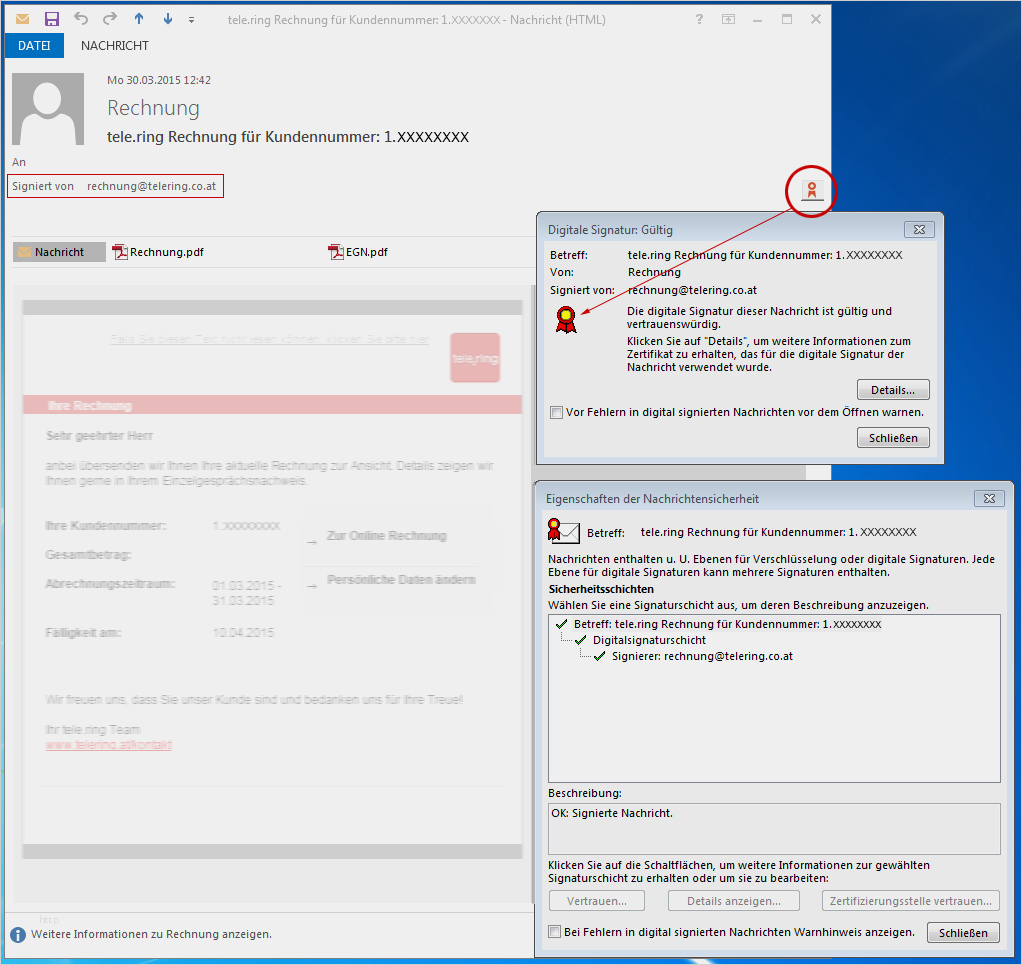
Task: Click the 'Persönliche Daten ändern' link
Action: pos(401,579)
